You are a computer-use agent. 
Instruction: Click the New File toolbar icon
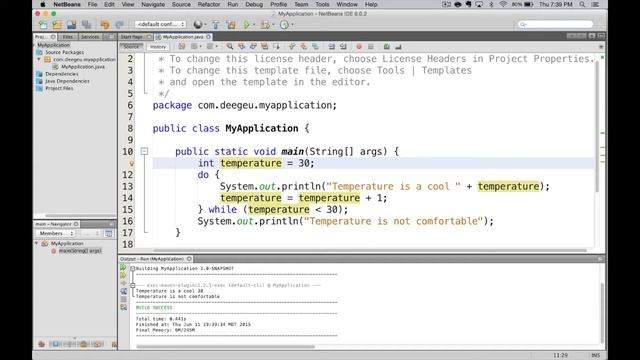point(43,24)
